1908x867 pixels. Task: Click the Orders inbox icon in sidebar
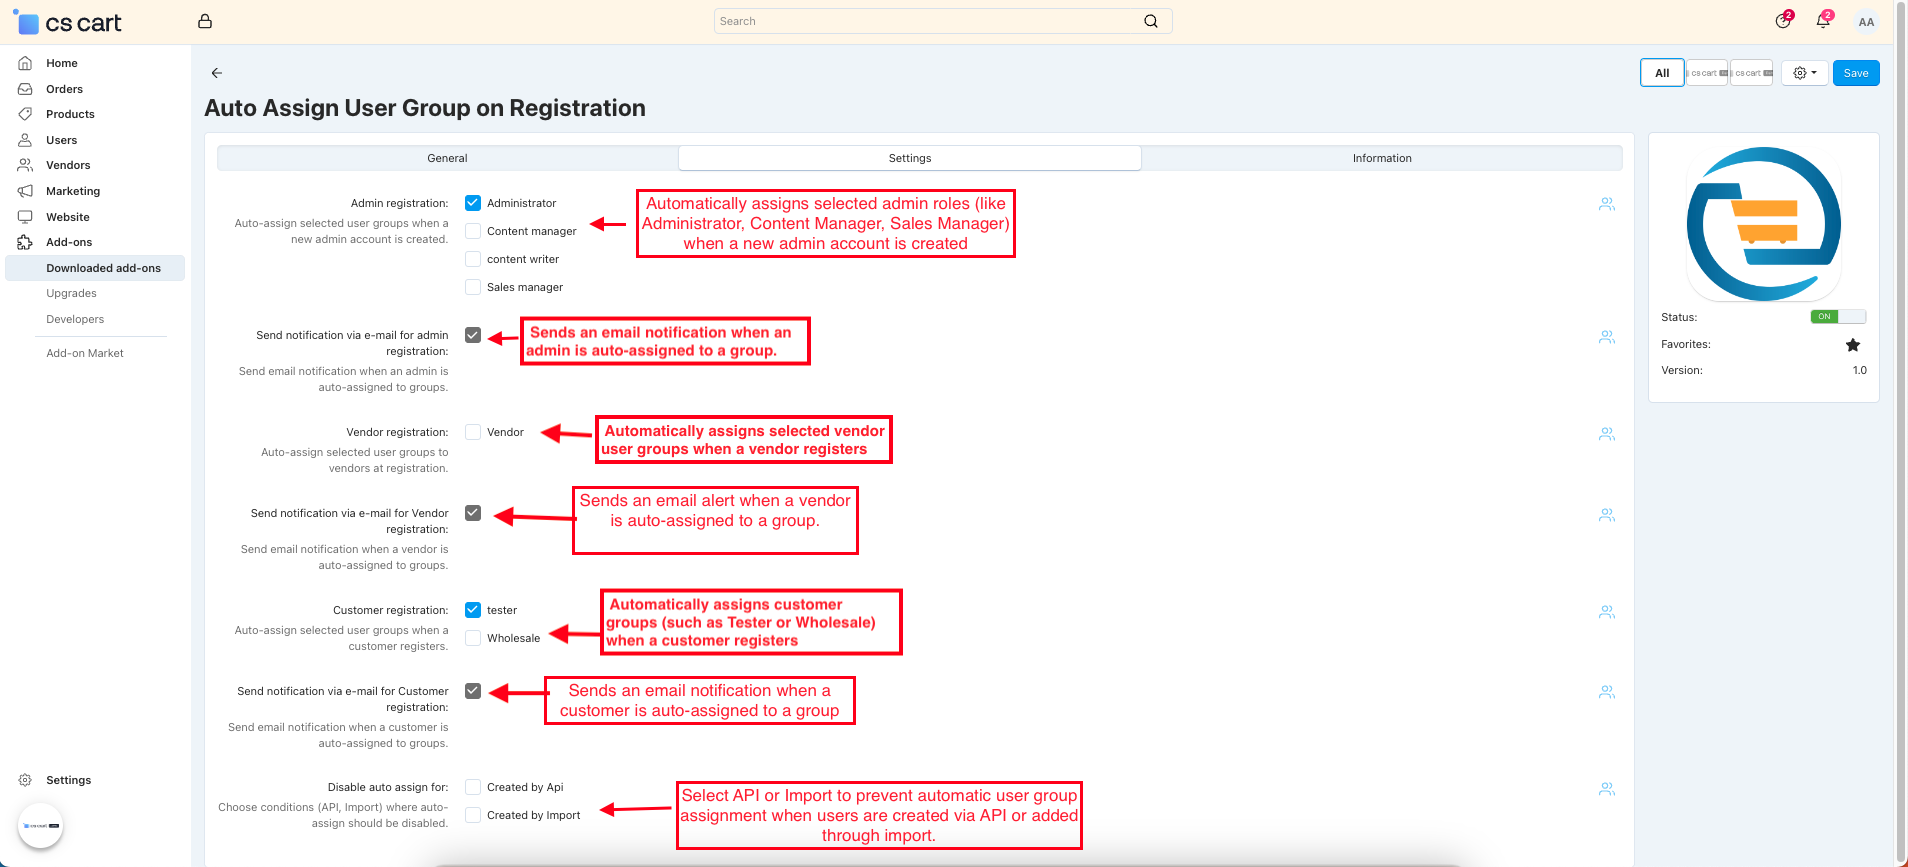coord(26,89)
